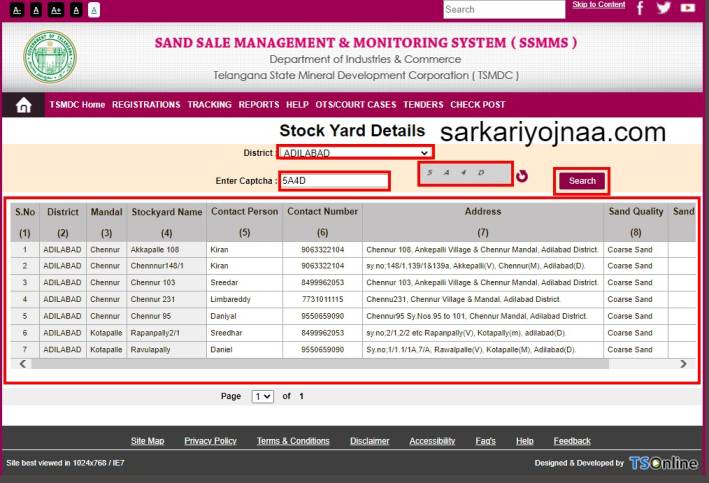Open the TSMDC Home menu

click(x=77, y=104)
